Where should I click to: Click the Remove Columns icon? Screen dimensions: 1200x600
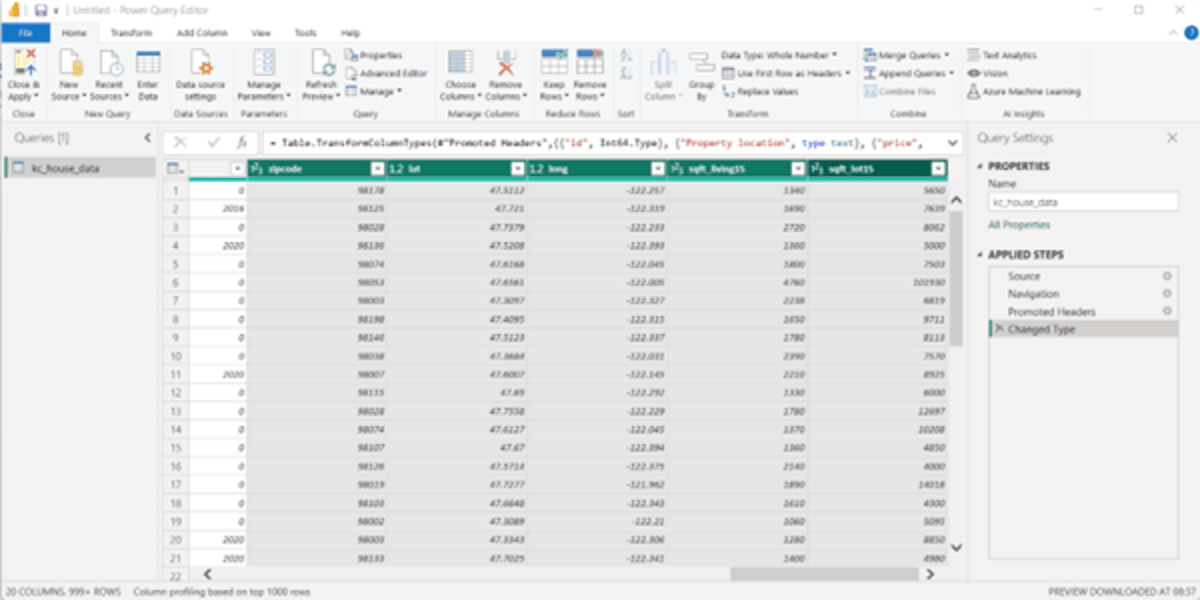pos(504,63)
